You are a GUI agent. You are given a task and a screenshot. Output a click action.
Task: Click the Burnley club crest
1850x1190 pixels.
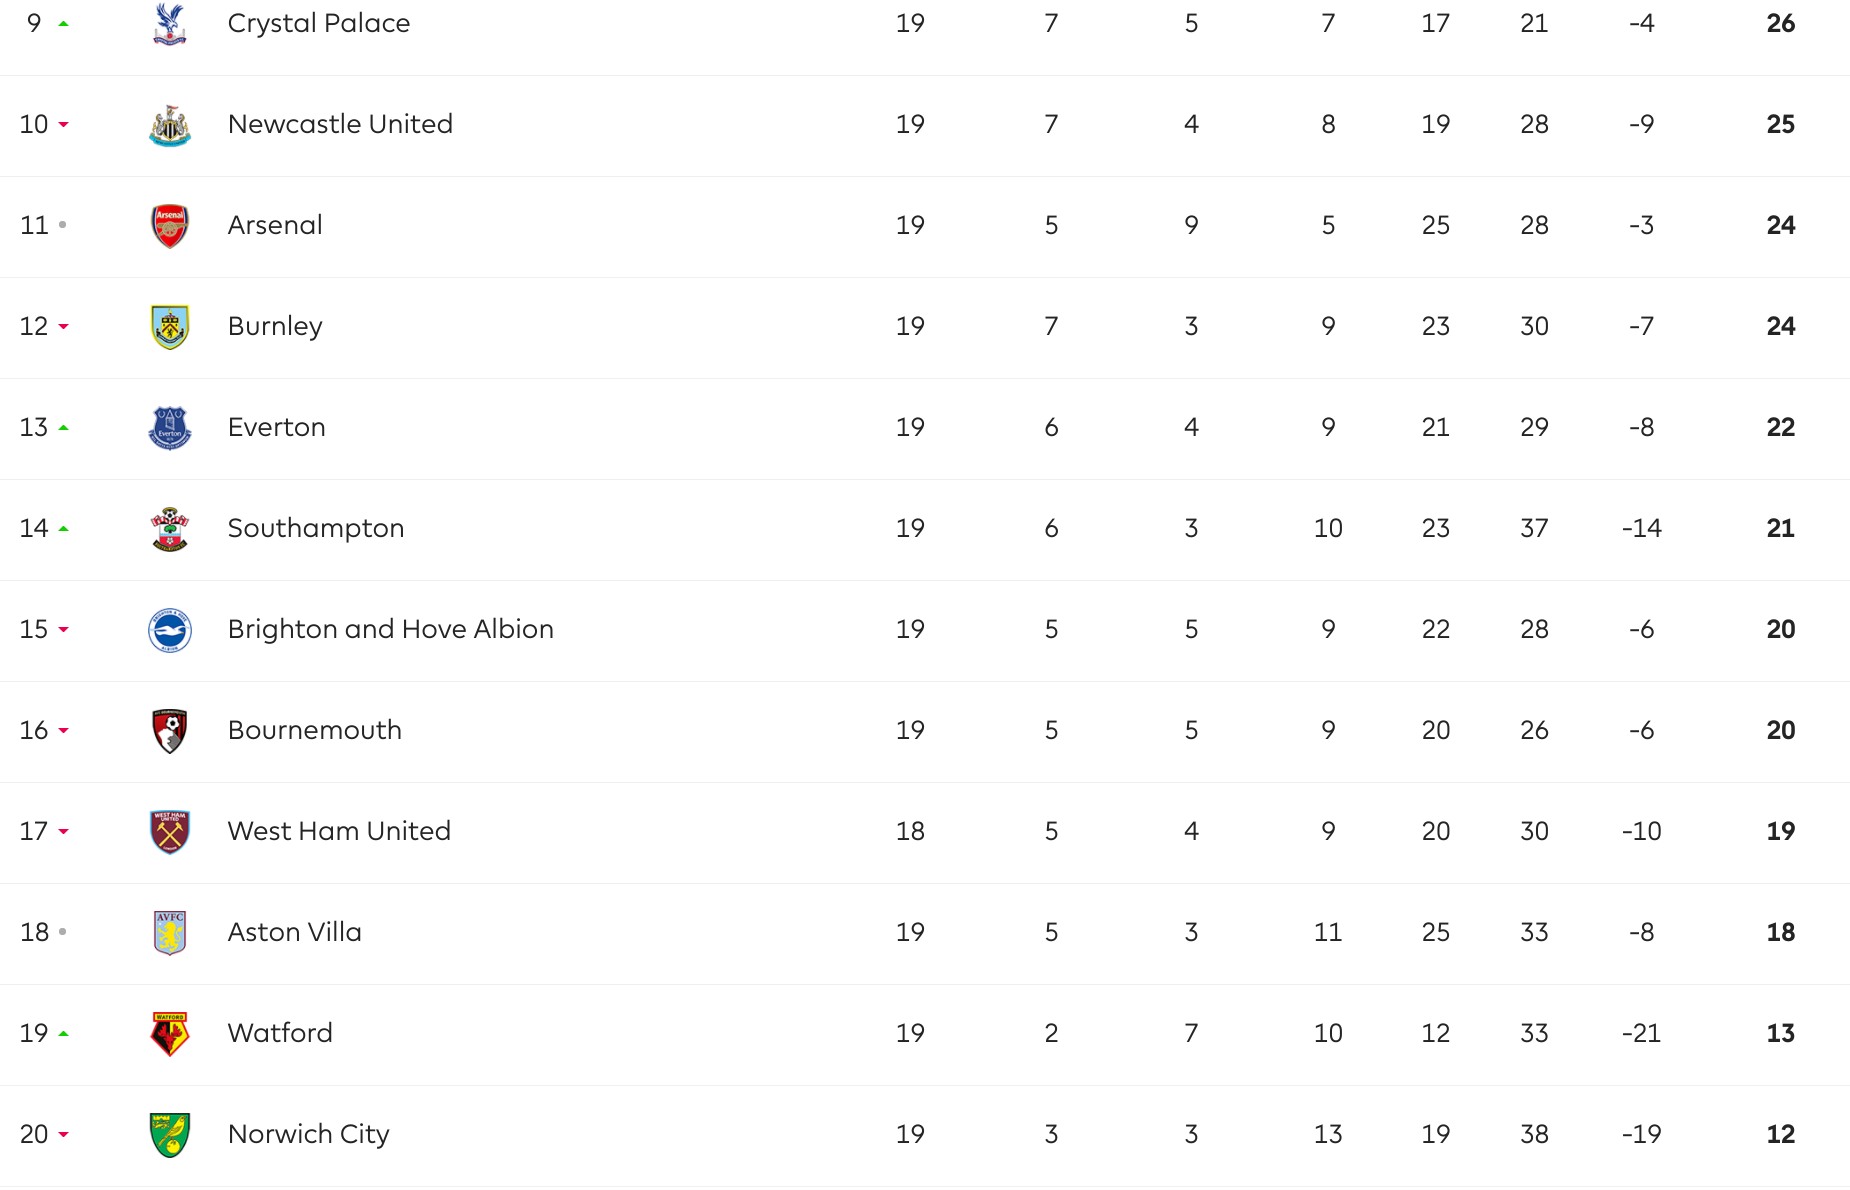pos(170,327)
